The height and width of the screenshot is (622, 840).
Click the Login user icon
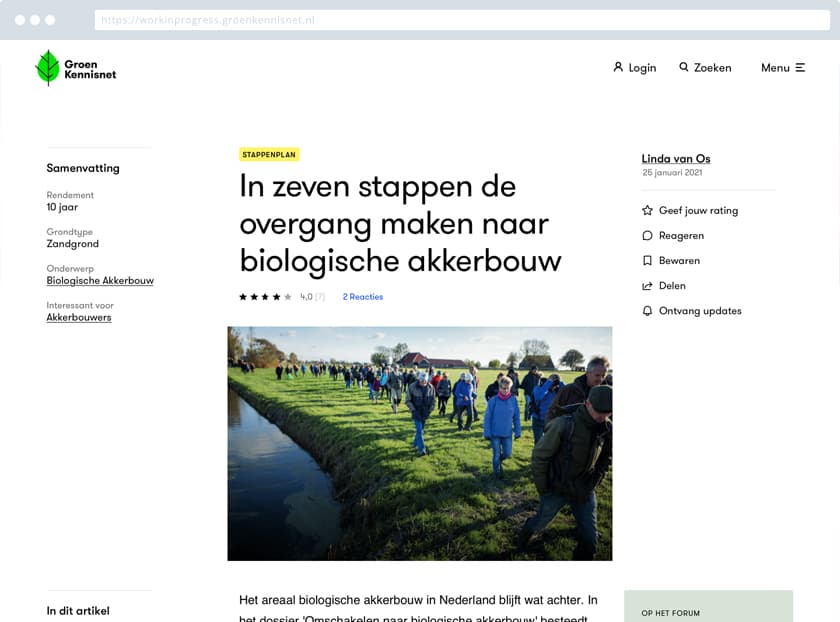618,67
